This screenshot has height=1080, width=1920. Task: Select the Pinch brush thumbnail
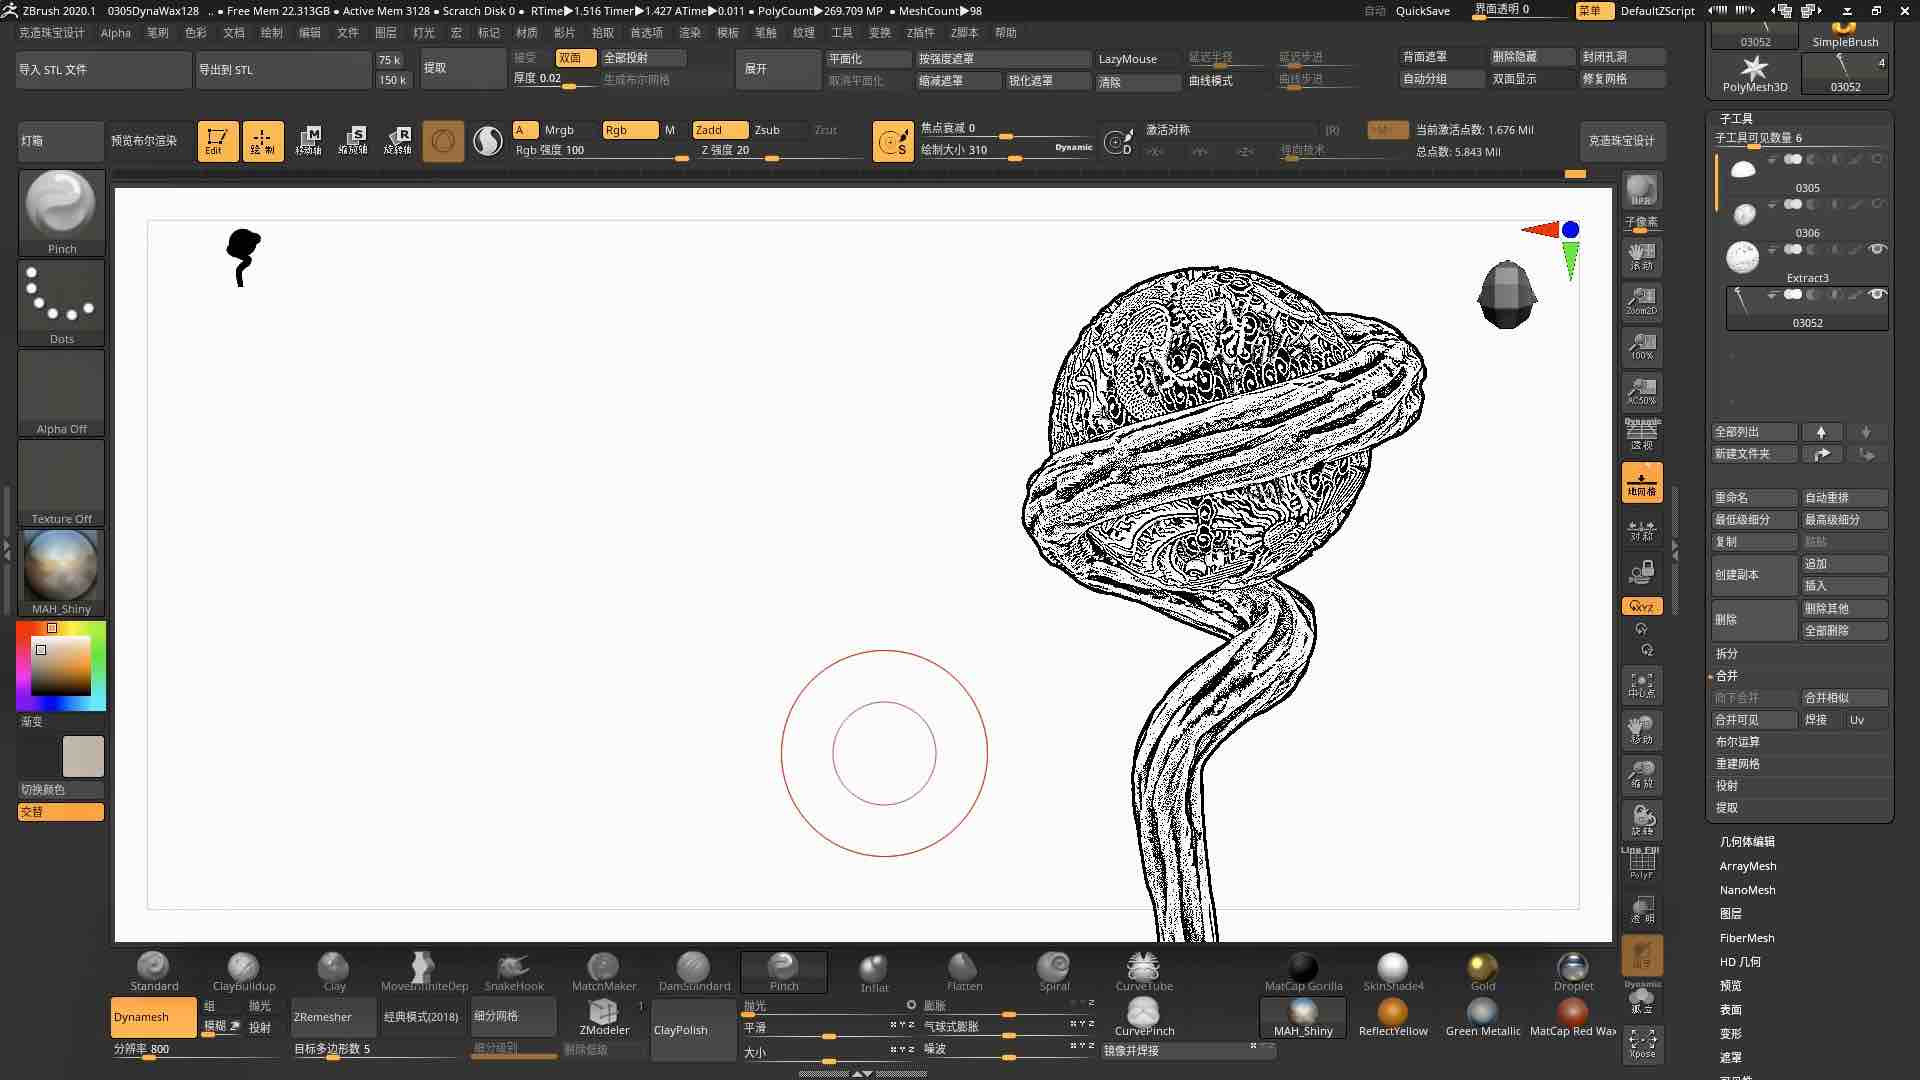(61, 205)
